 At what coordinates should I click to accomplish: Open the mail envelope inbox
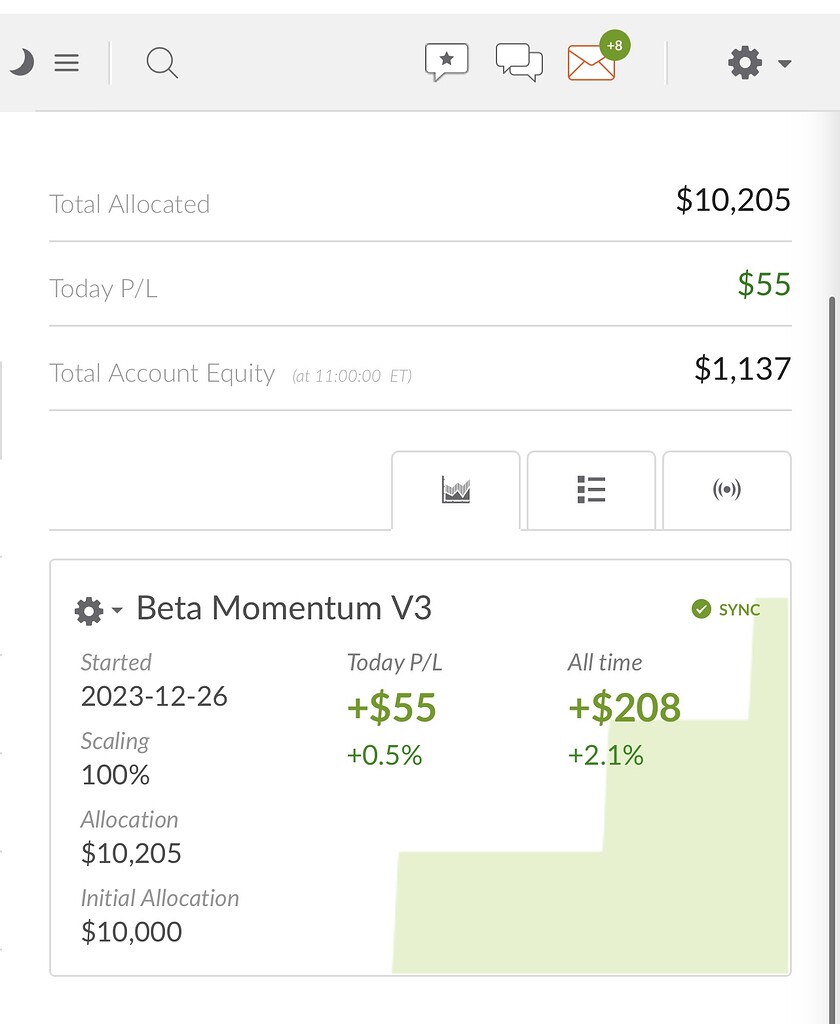(591, 63)
